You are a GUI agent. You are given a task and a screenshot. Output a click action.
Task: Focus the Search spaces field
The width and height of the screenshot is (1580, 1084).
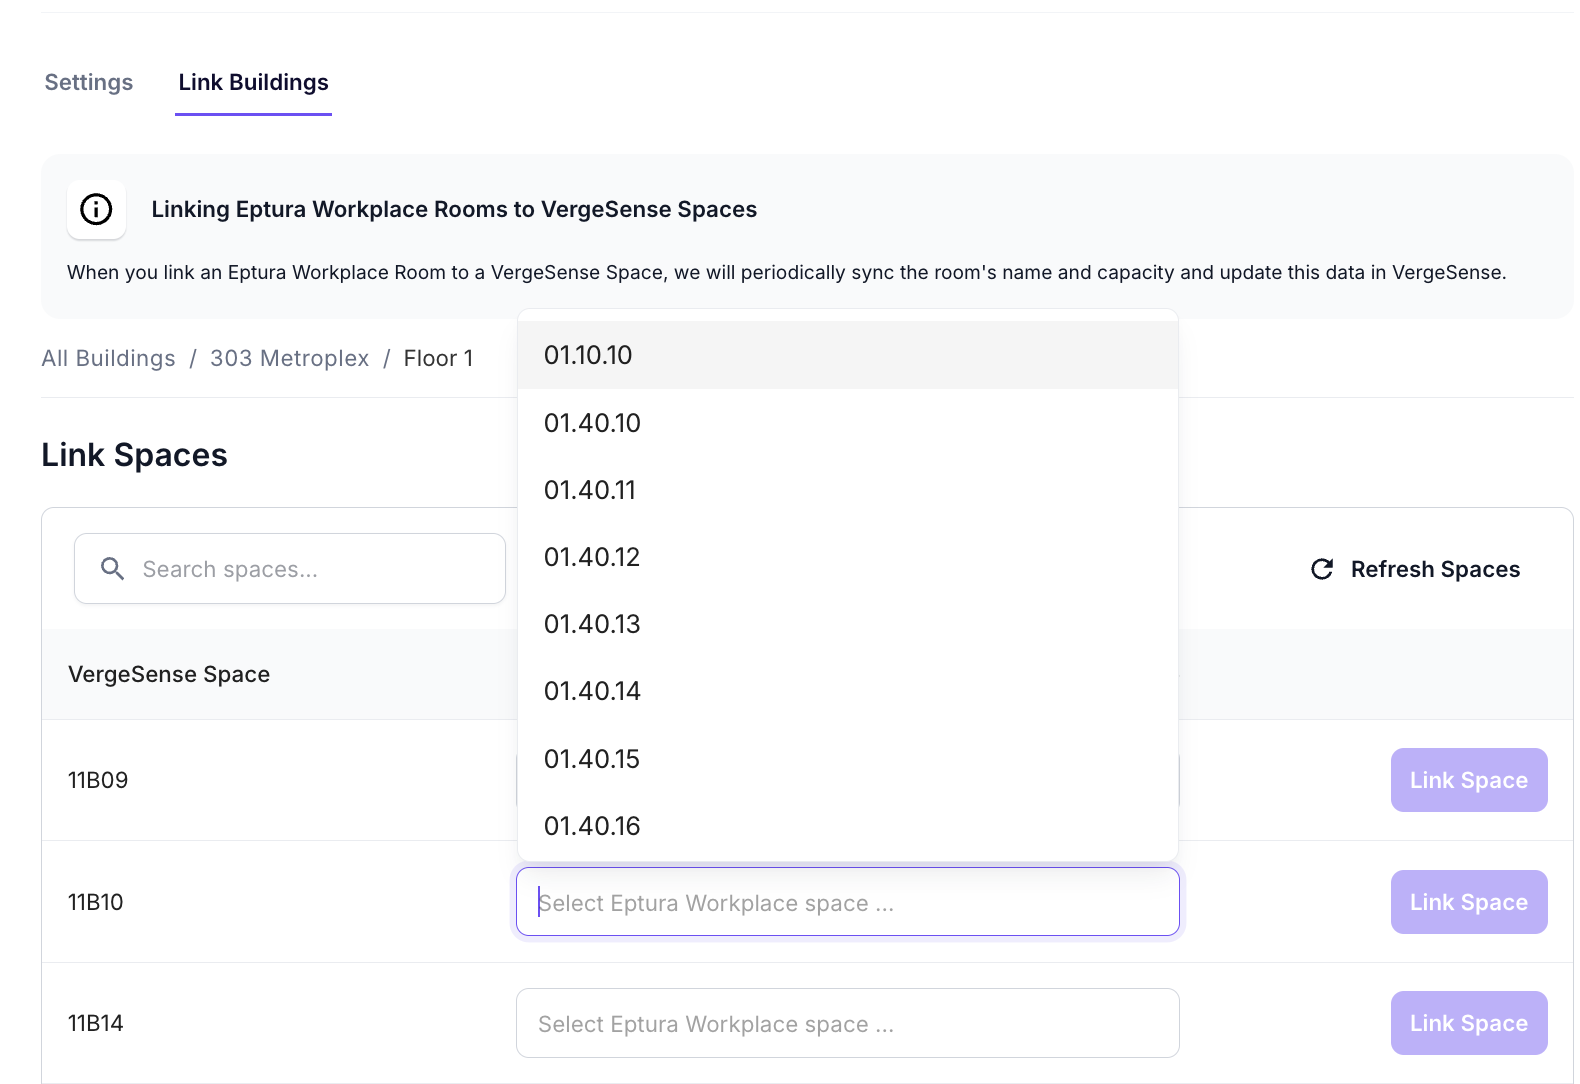point(290,569)
